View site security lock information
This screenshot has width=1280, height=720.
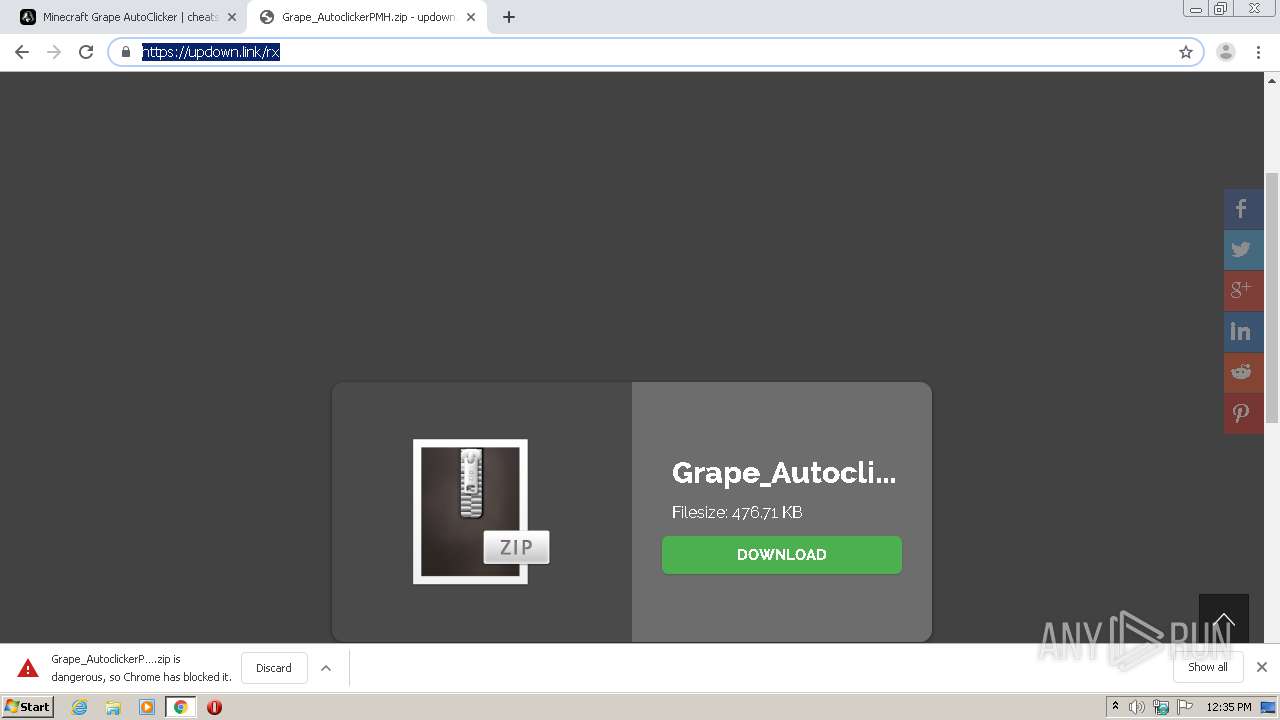point(126,52)
